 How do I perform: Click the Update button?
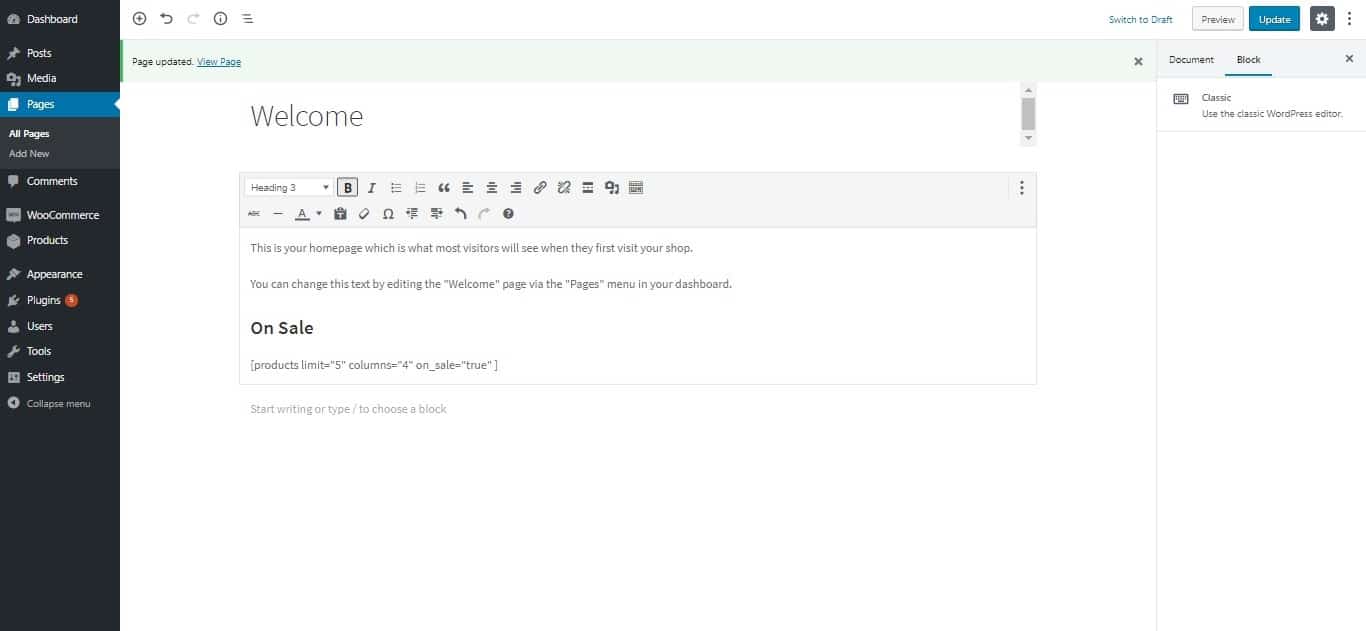(x=1275, y=19)
